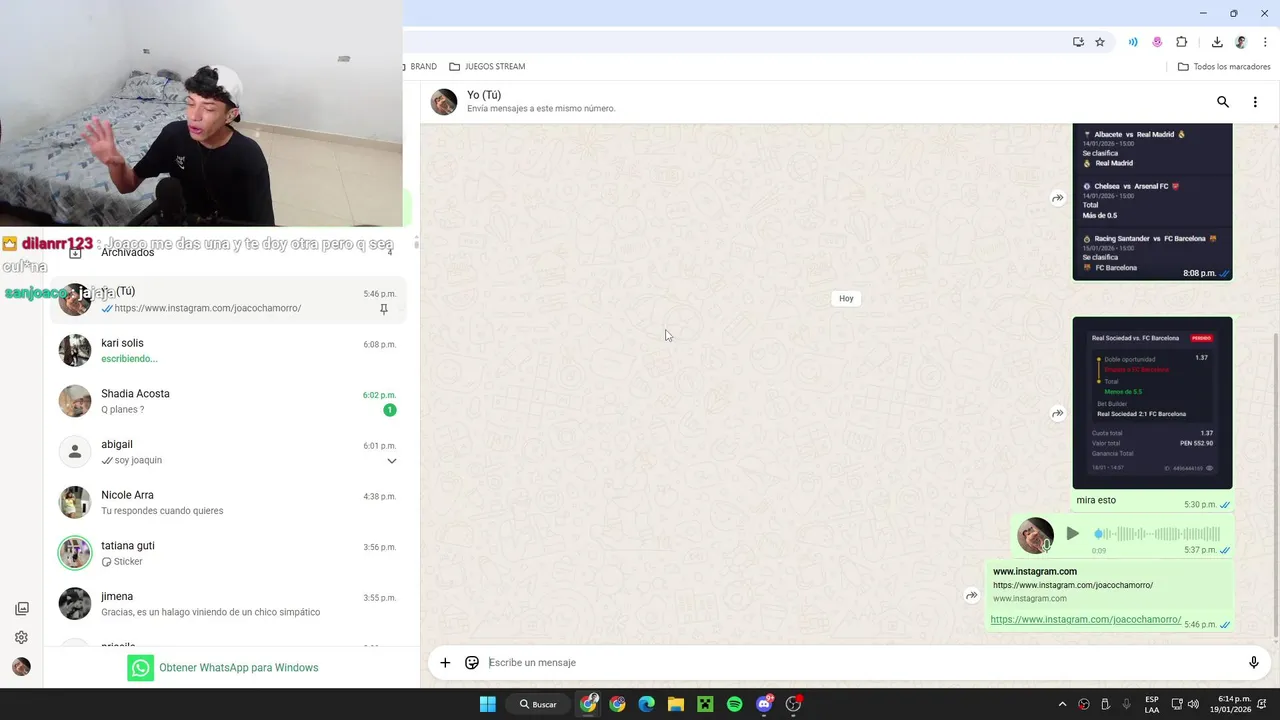Open the kari solis chat
This screenshot has height=720, width=1280.
point(228,350)
